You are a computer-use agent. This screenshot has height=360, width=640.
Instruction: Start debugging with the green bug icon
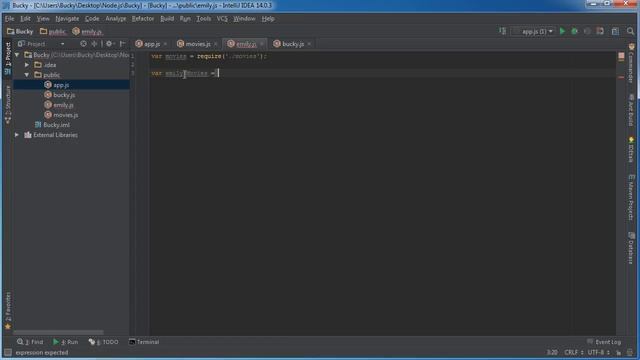point(574,31)
